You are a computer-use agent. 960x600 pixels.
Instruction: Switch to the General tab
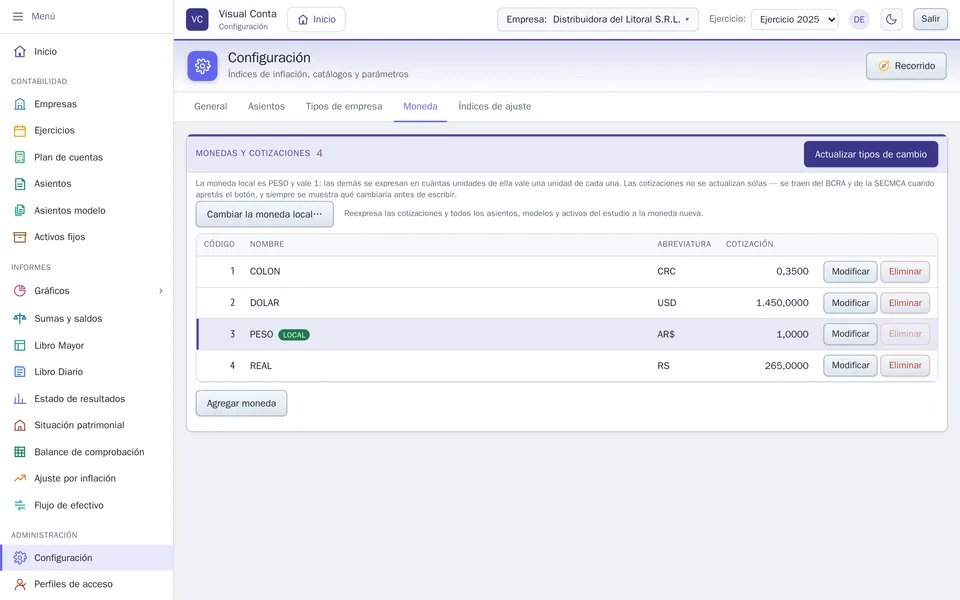click(x=211, y=107)
